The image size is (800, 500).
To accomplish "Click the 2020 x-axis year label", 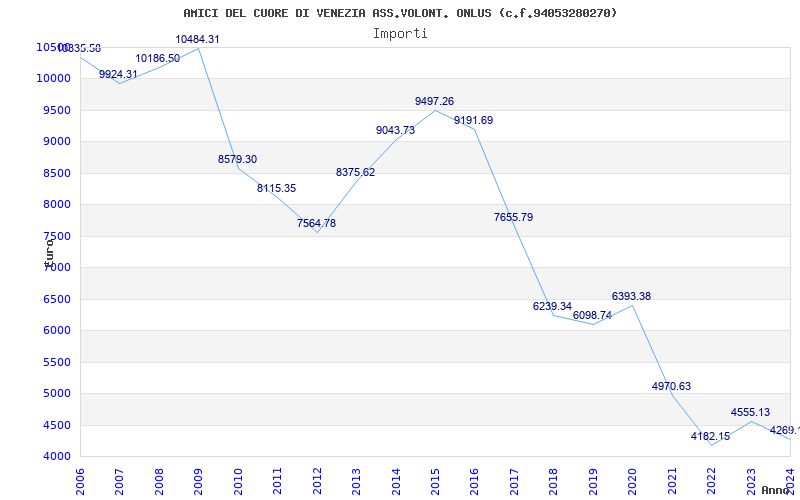I will tap(633, 481).
